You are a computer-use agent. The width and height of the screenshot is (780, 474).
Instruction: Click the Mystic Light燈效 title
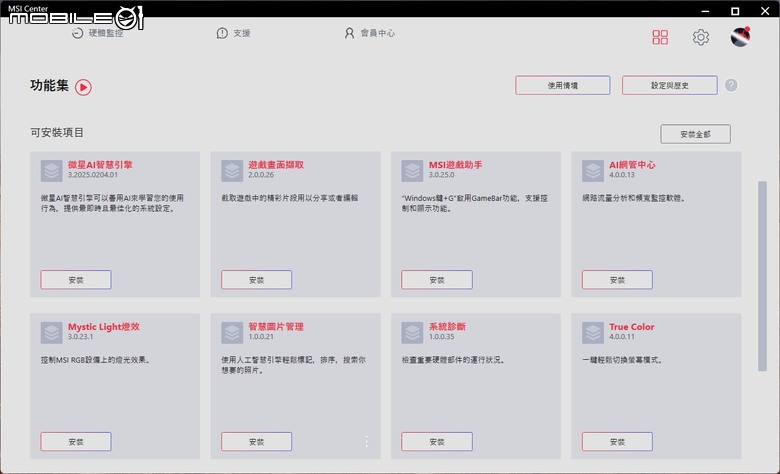point(104,327)
